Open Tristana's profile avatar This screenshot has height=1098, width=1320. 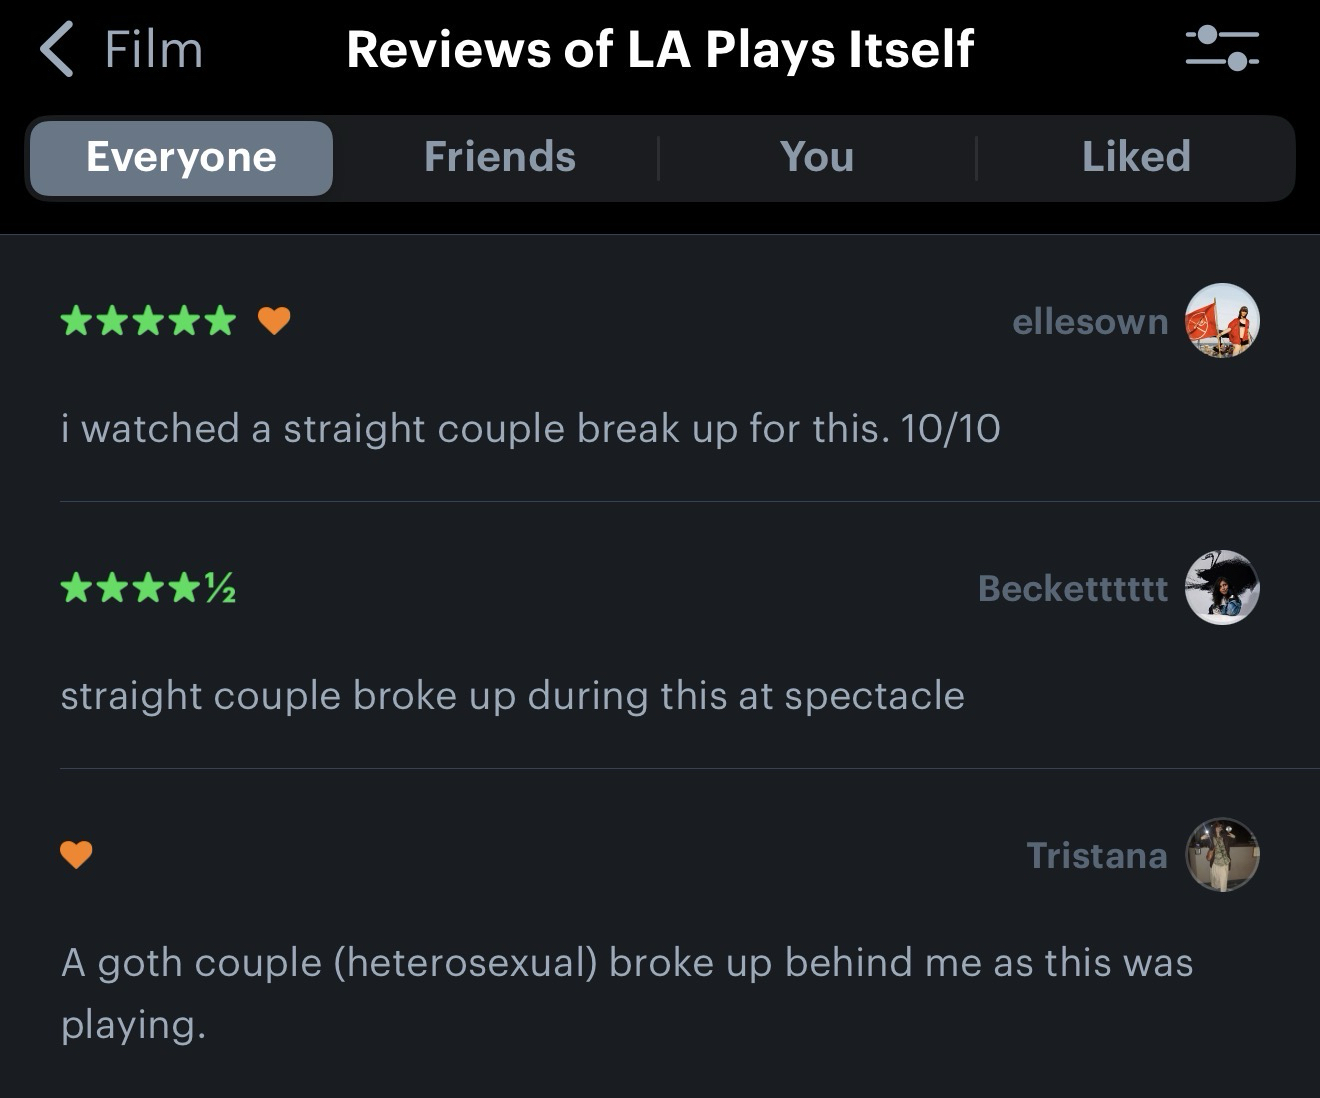coord(1222,855)
